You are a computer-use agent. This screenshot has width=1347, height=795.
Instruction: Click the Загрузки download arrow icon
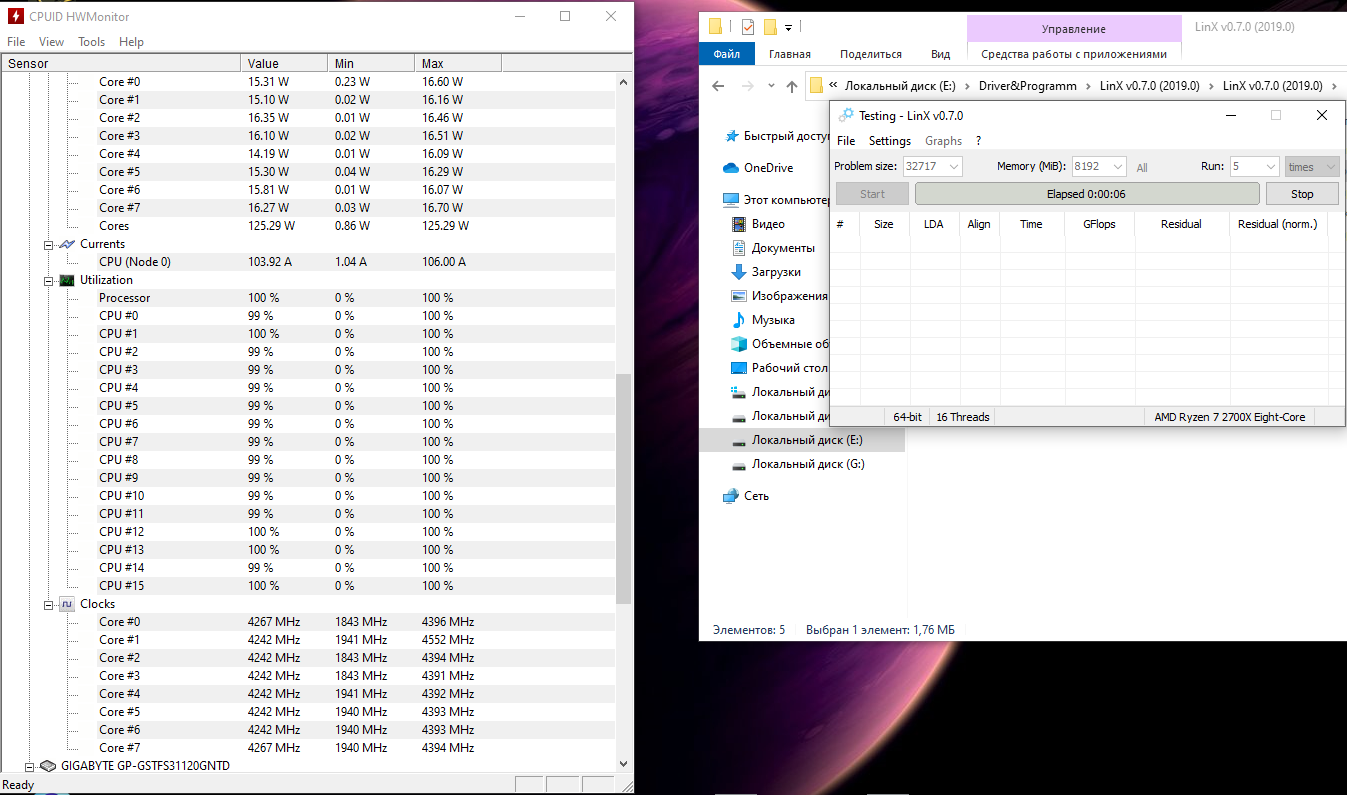(739, 272)
